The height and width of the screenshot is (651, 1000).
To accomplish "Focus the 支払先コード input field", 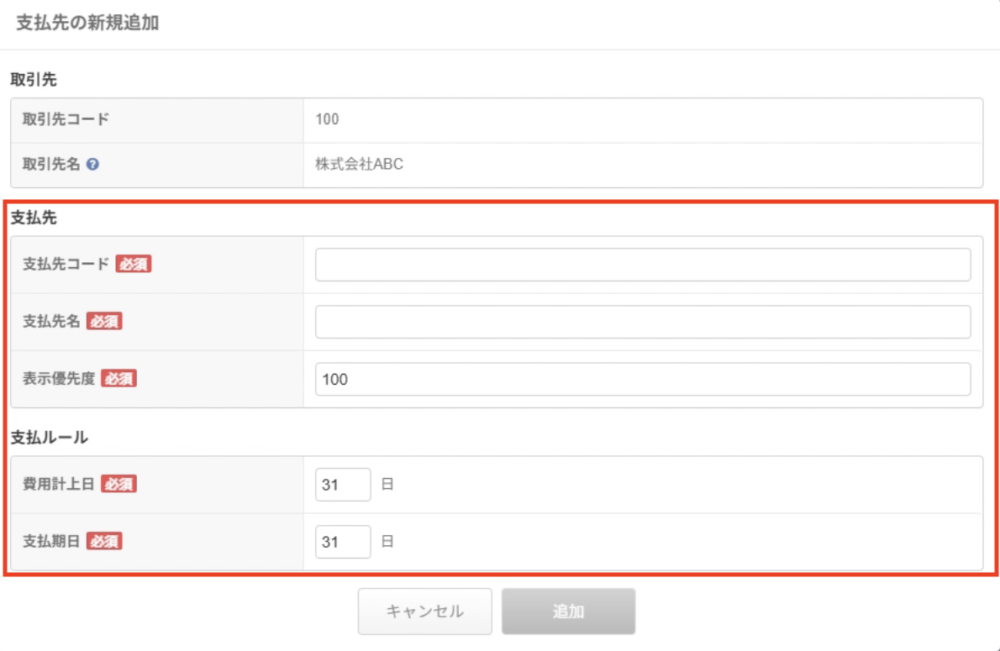I will [x=642, y=265].
